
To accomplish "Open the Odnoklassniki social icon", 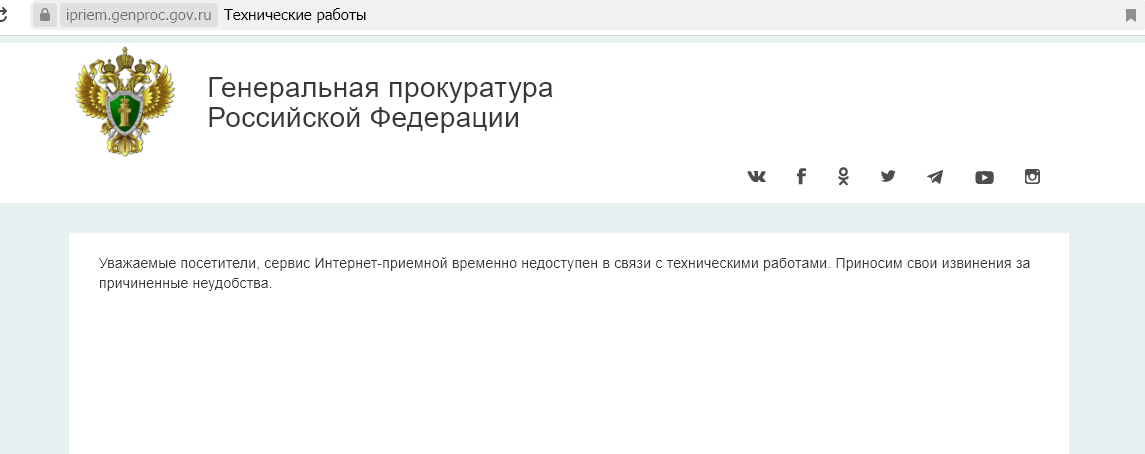I will tap(843, 176).
